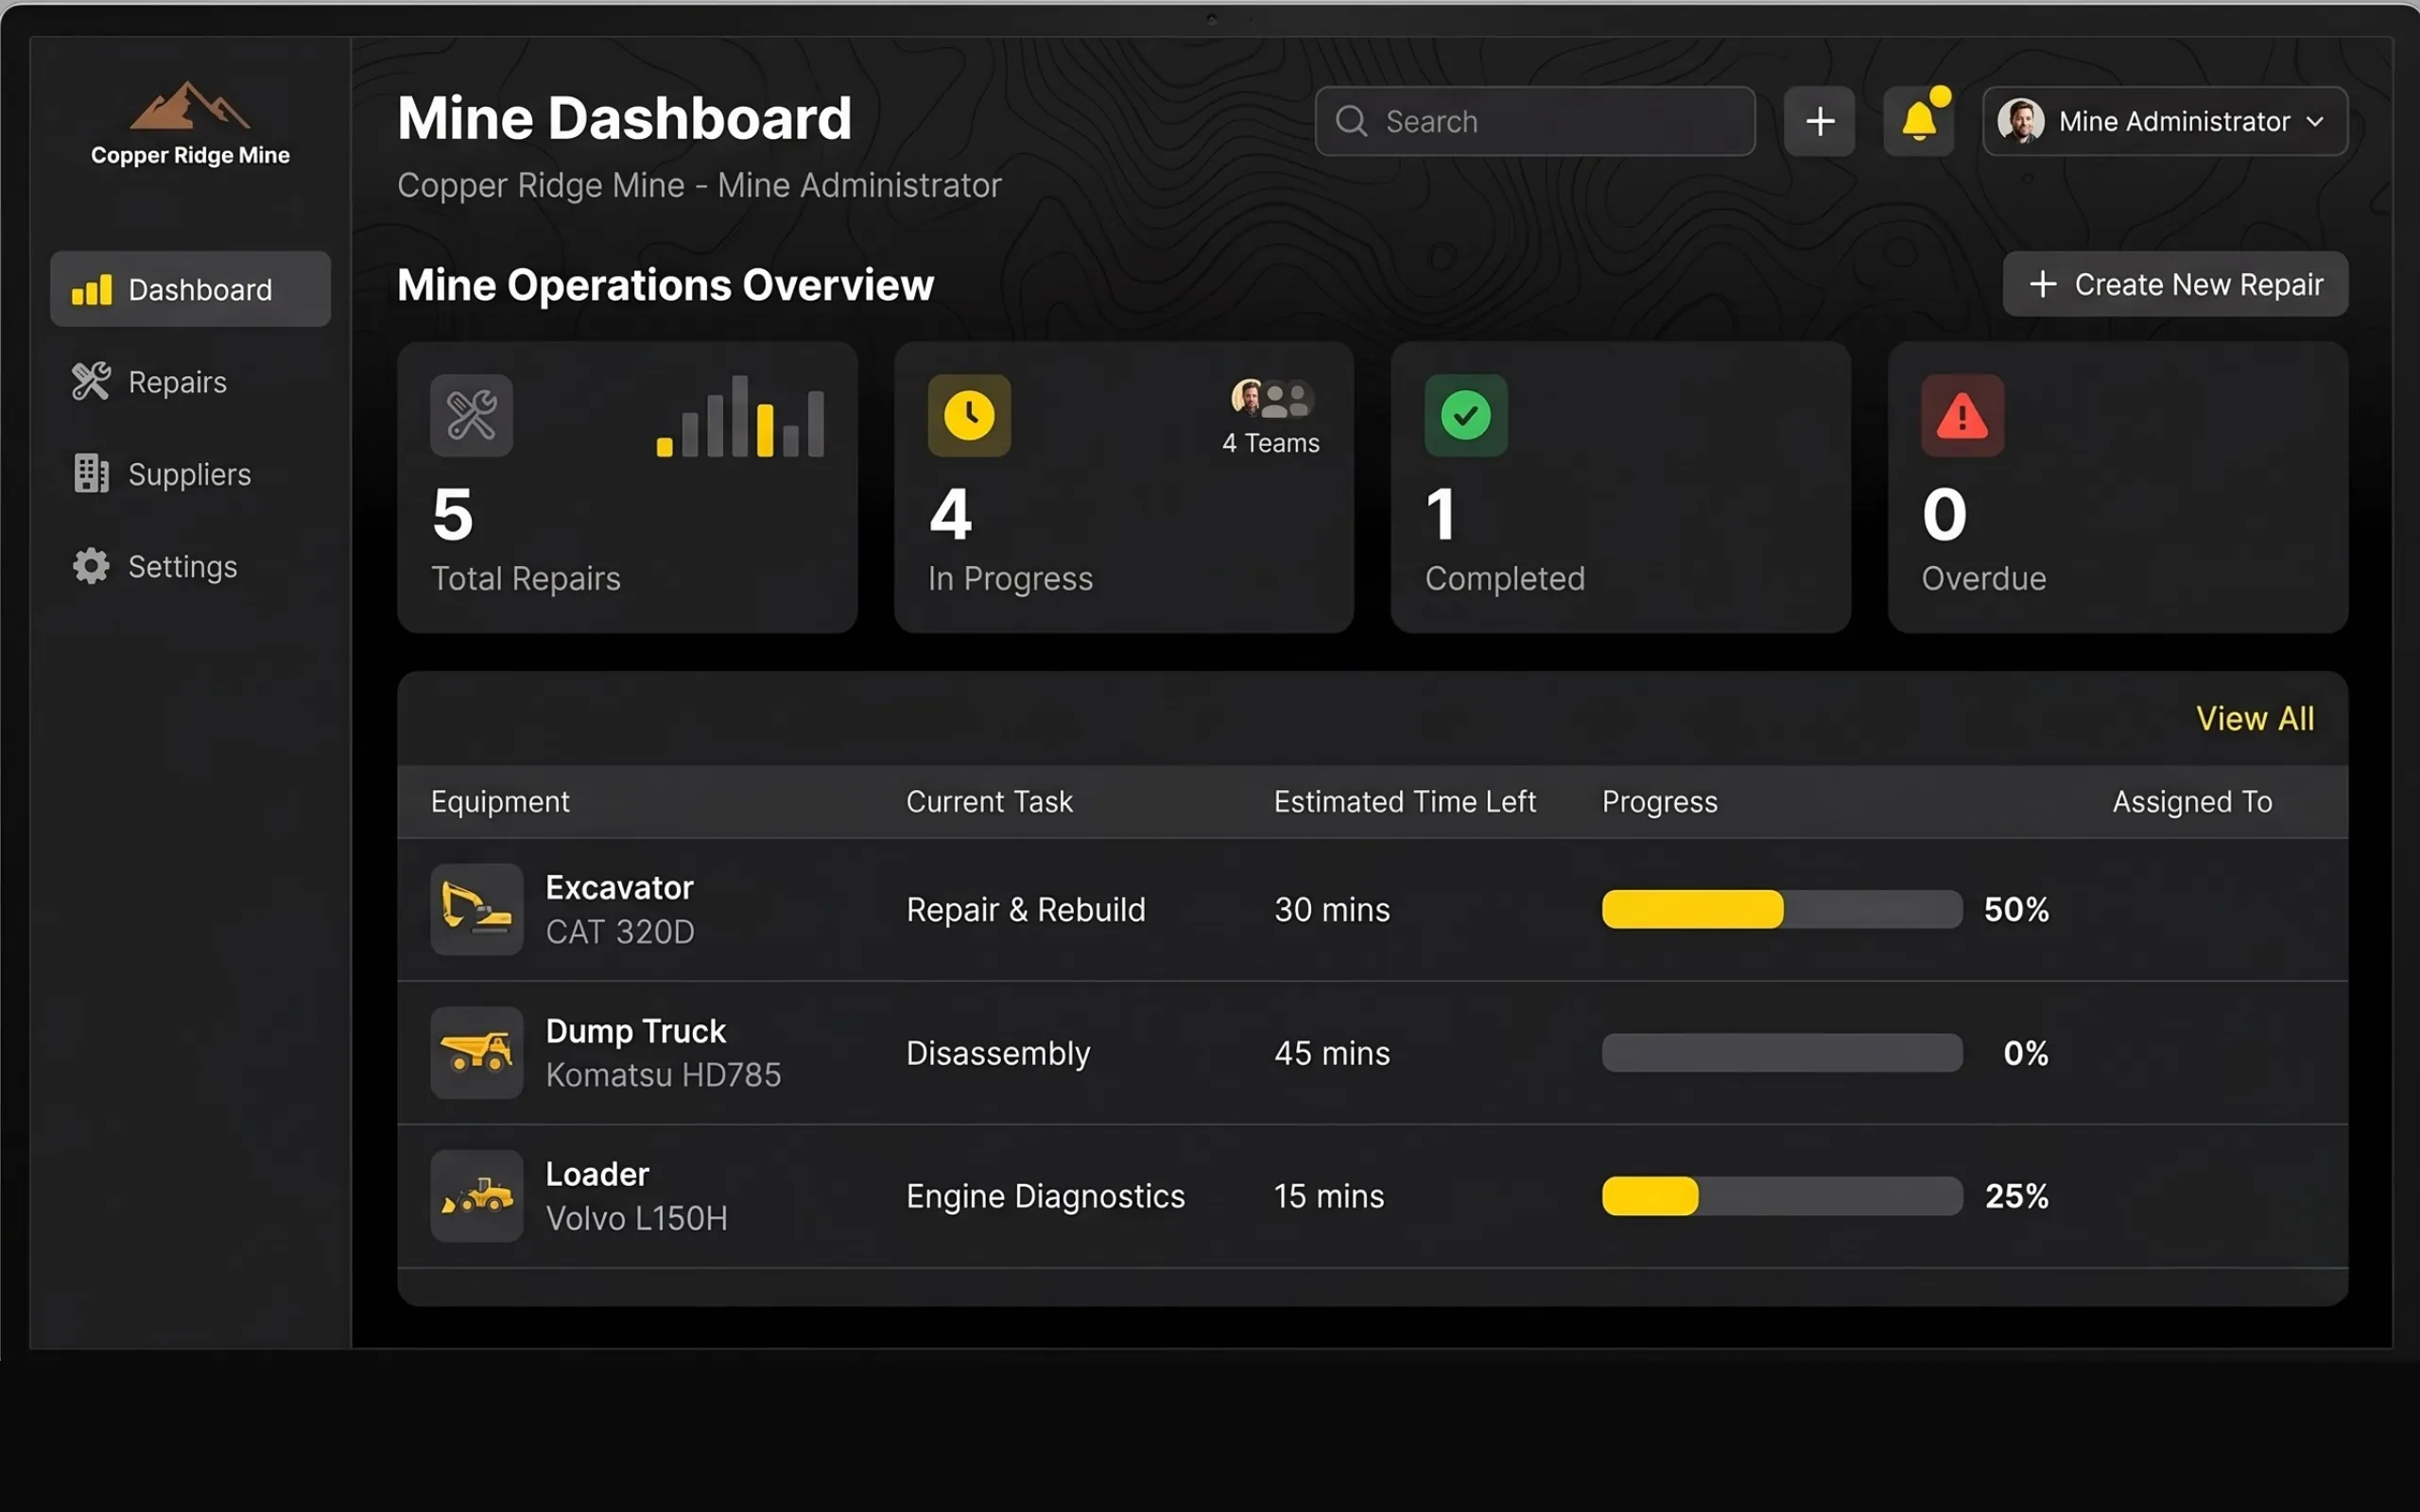
Task: Click the Search input field
Action: pos(1535,121)
